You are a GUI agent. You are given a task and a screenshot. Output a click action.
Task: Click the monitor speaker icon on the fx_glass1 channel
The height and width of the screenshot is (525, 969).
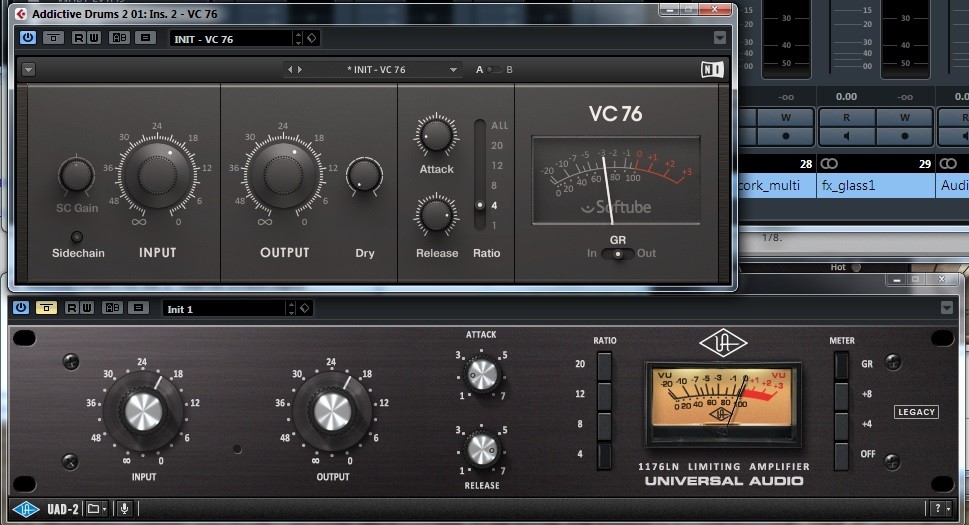point(847,135)
